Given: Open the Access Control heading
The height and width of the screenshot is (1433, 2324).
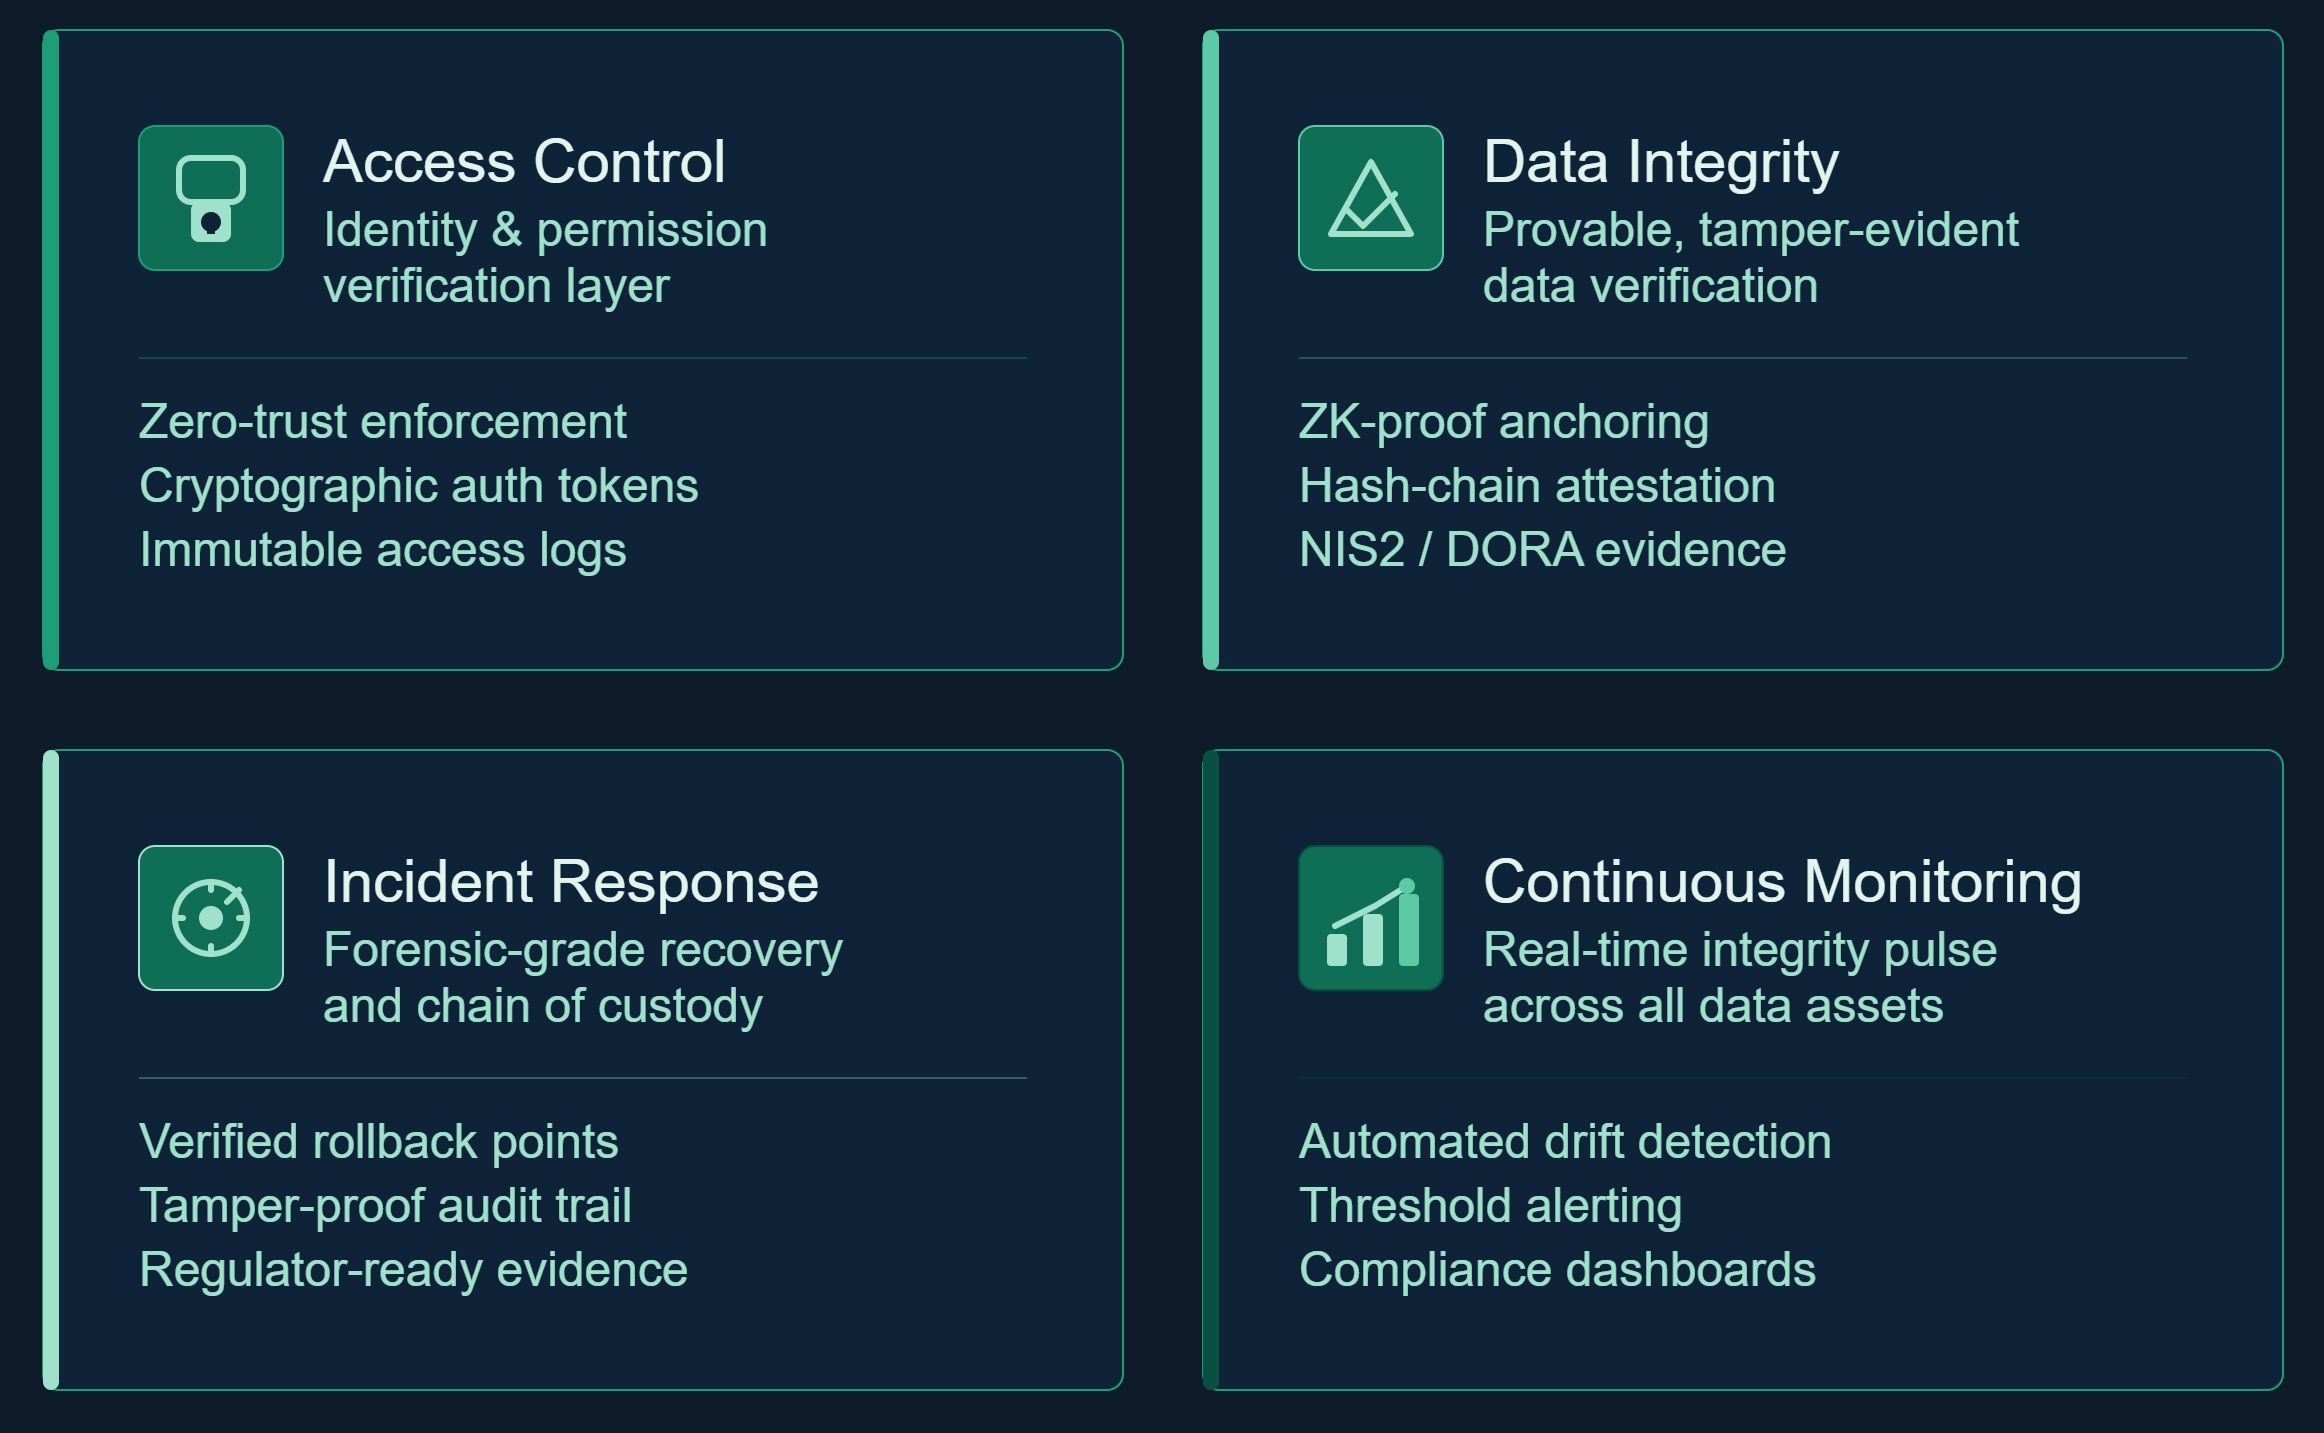Looking at the screenshot, I should click(524, 162).
